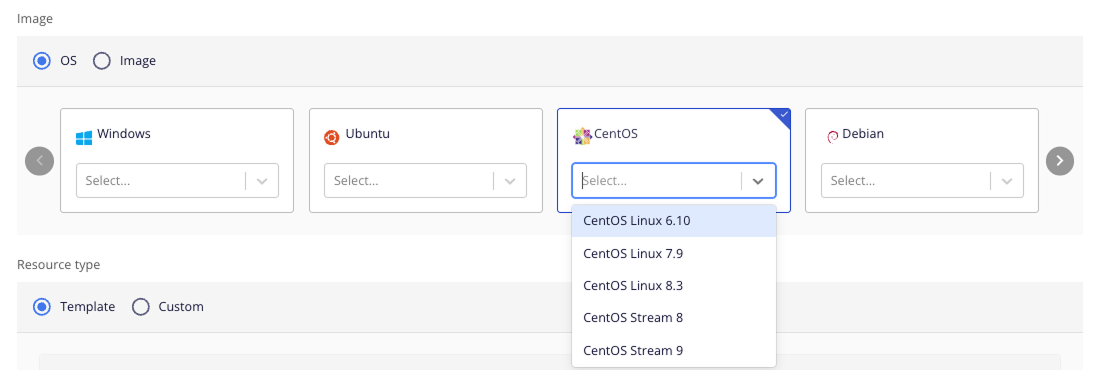Click the Windows logo icon
The width and height of the screenshot is (1100, 370).
click(x=84, y=138)
